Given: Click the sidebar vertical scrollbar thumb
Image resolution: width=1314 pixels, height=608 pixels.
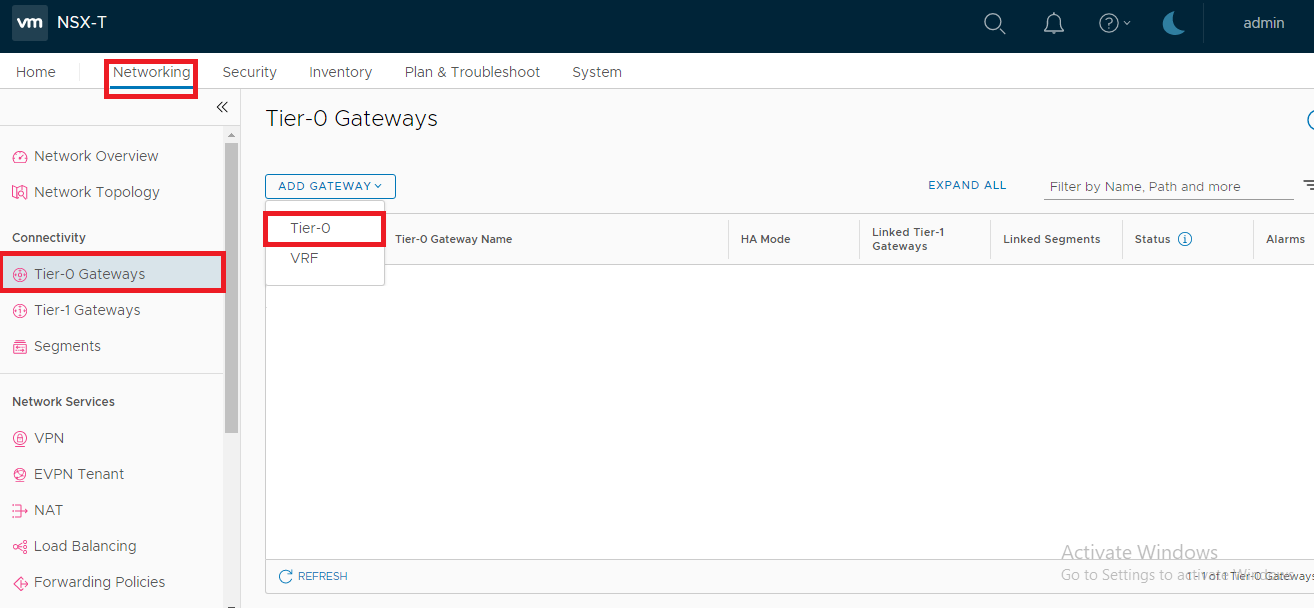Looking at the screenshot, I should tap(232, 288).
